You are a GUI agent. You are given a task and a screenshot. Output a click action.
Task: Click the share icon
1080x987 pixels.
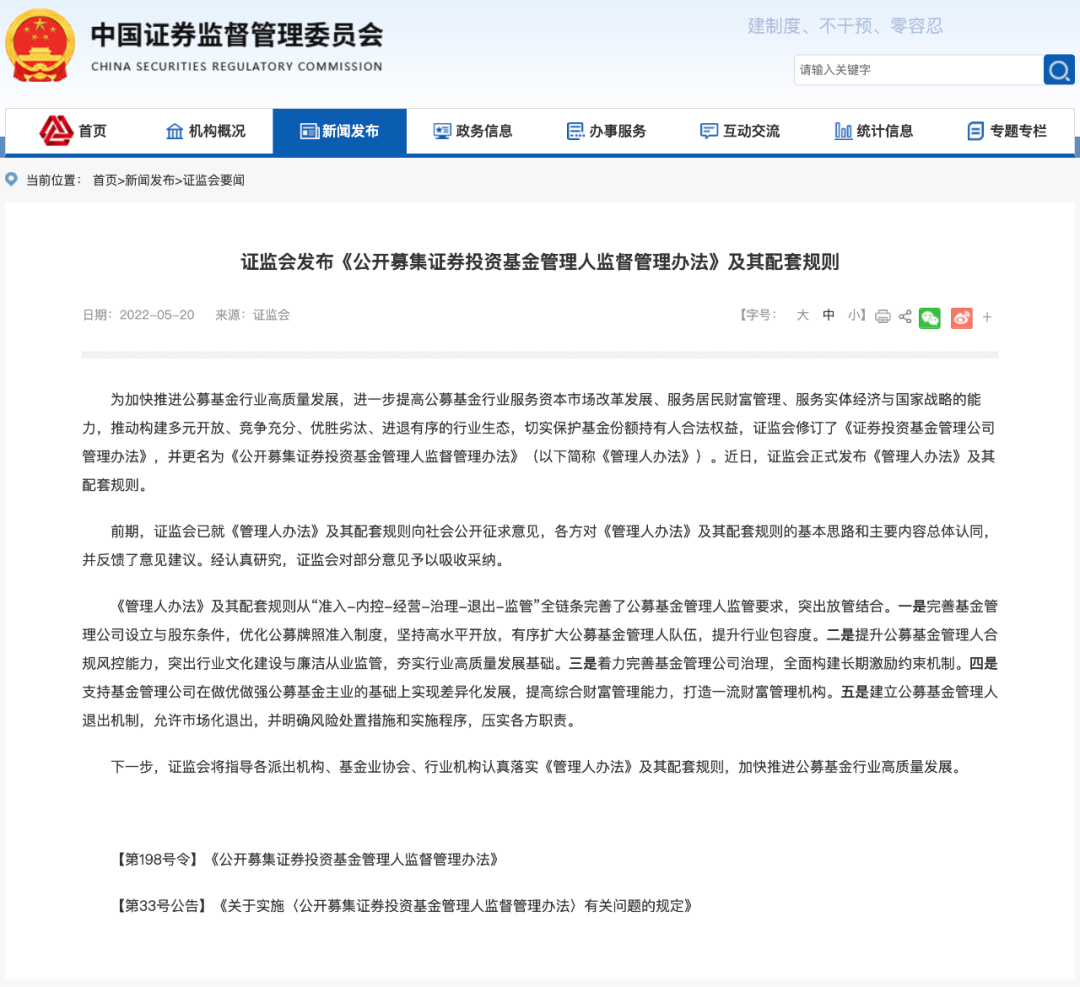[905, 316]
